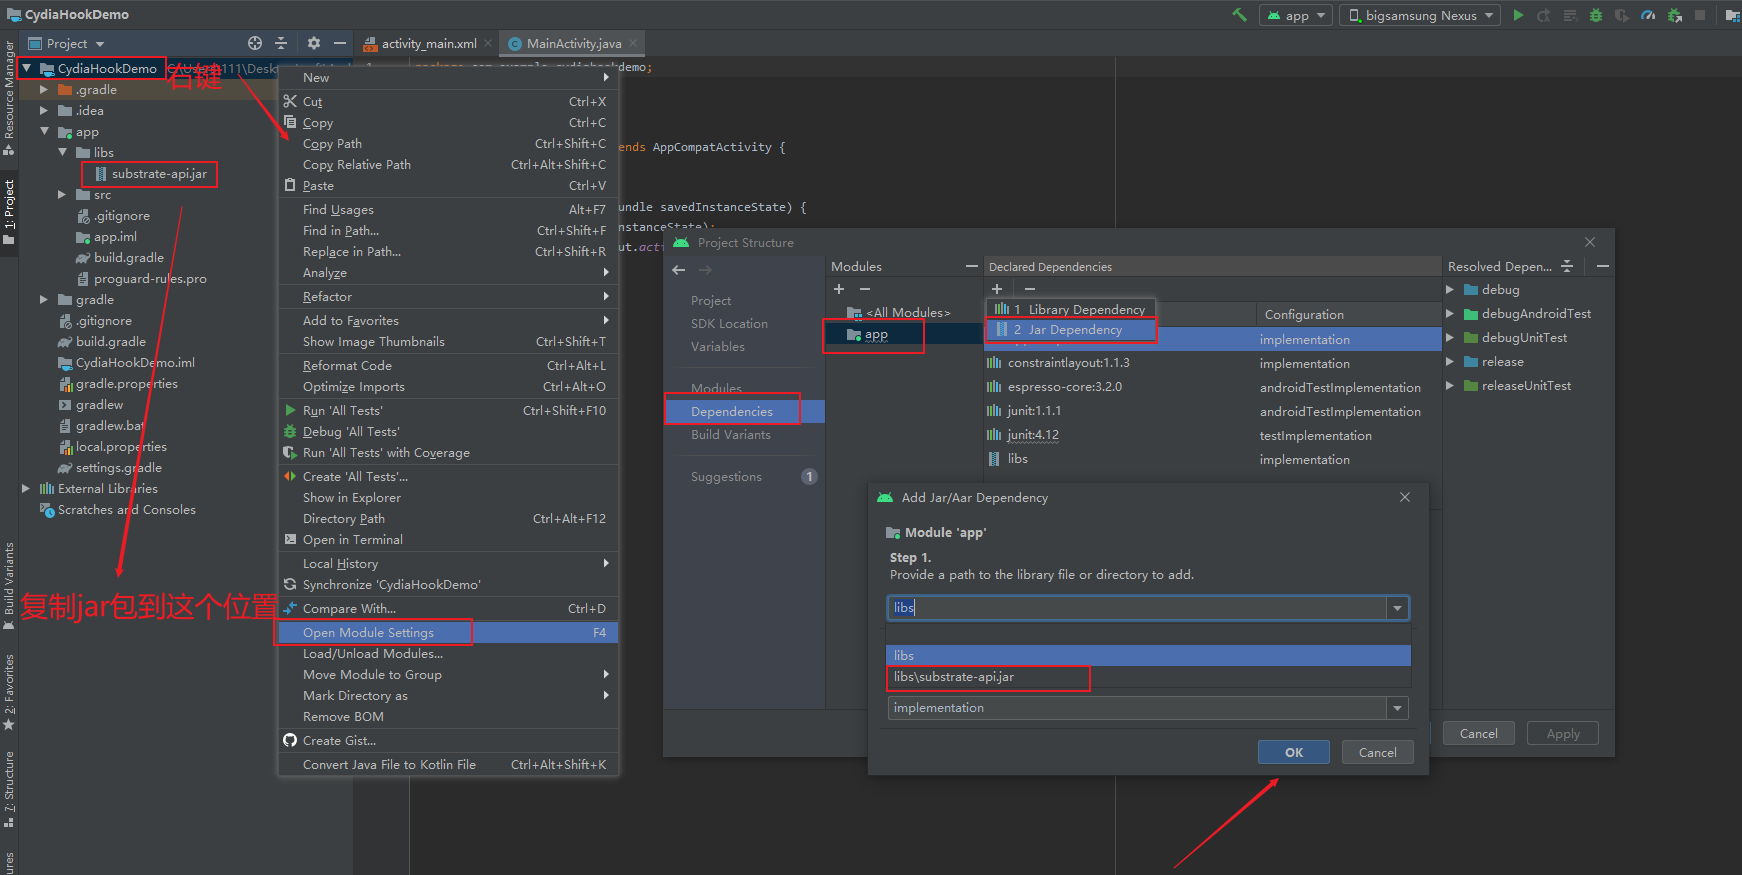
Task: Minimize the Modules column
Action: pyautogui.click(x=971, y=266)
